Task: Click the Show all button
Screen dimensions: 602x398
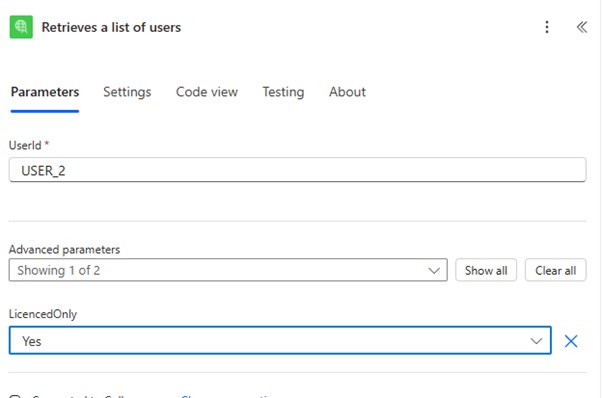Action: tap(486, 270)
